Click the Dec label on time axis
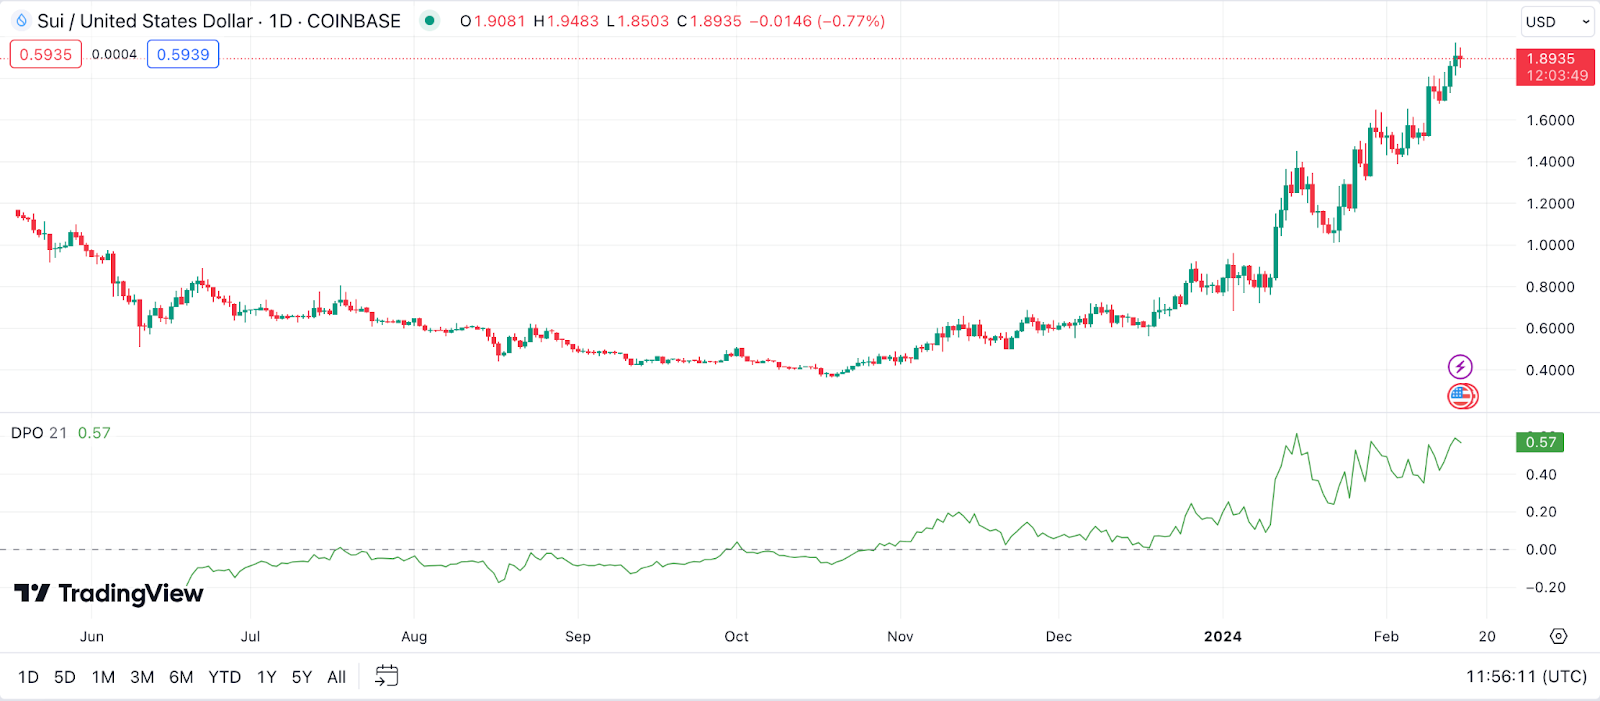Image resolution: width=1600 pixels, height=701 pixels. 1058,636
